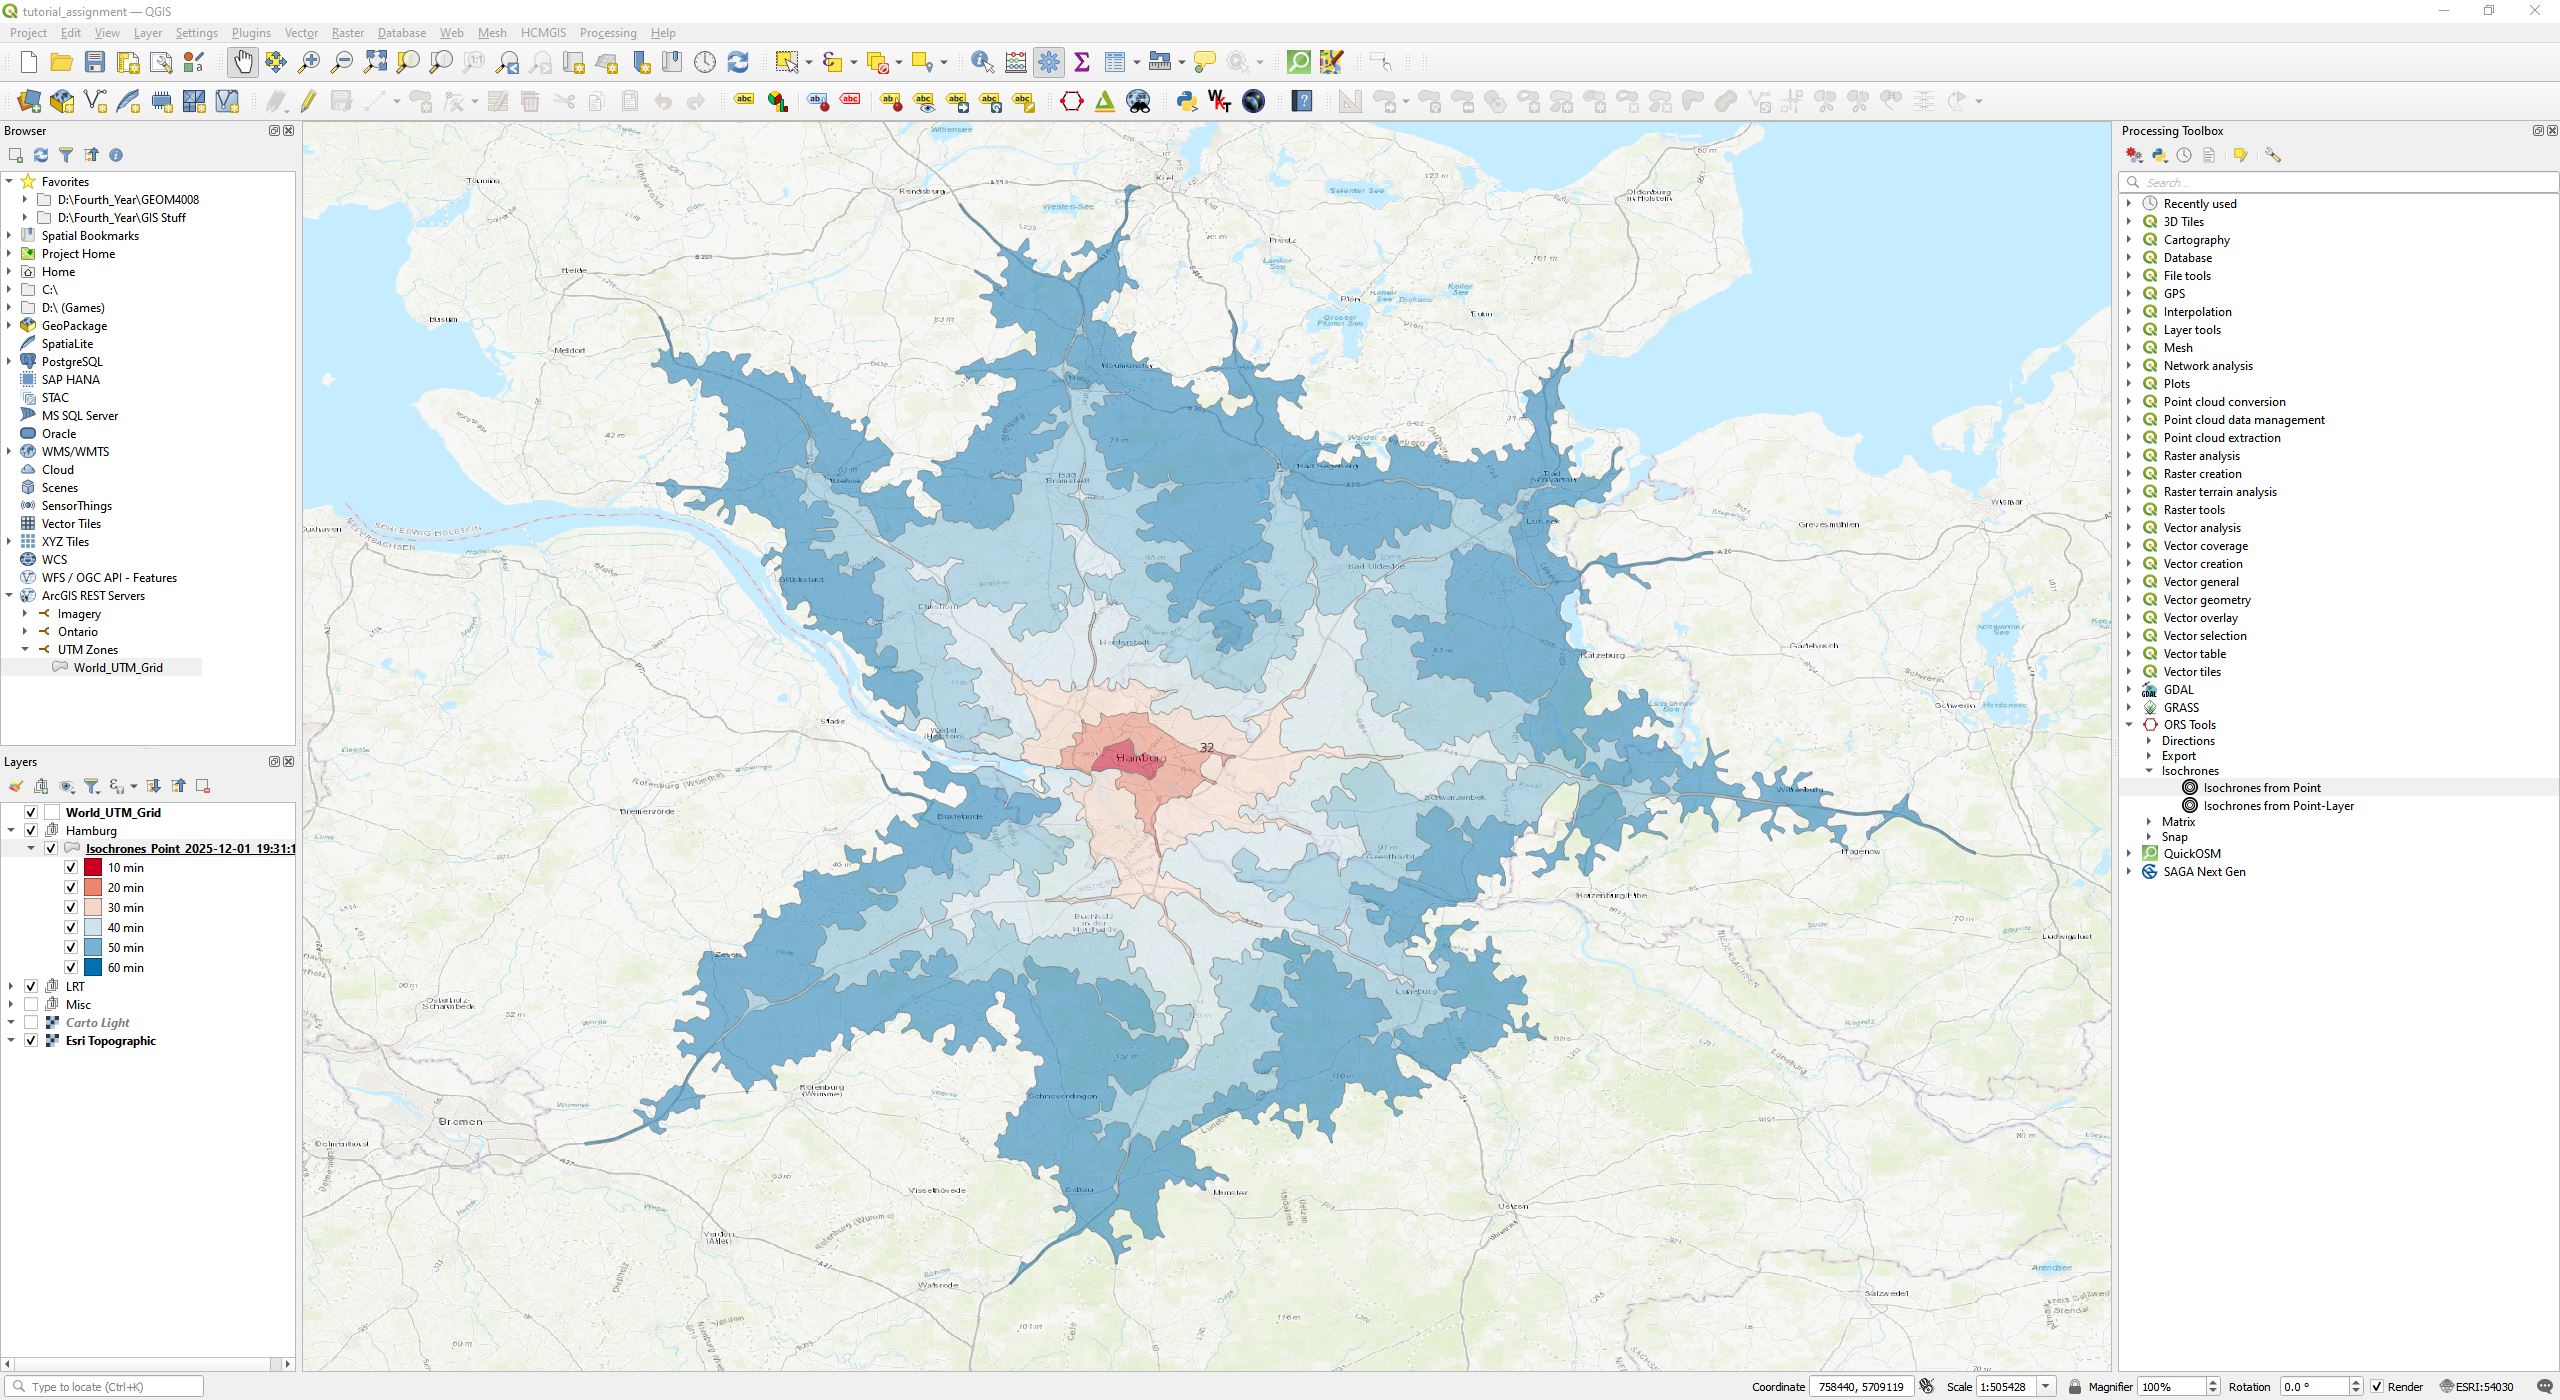Click the Refresh map icon

point(738,62)
